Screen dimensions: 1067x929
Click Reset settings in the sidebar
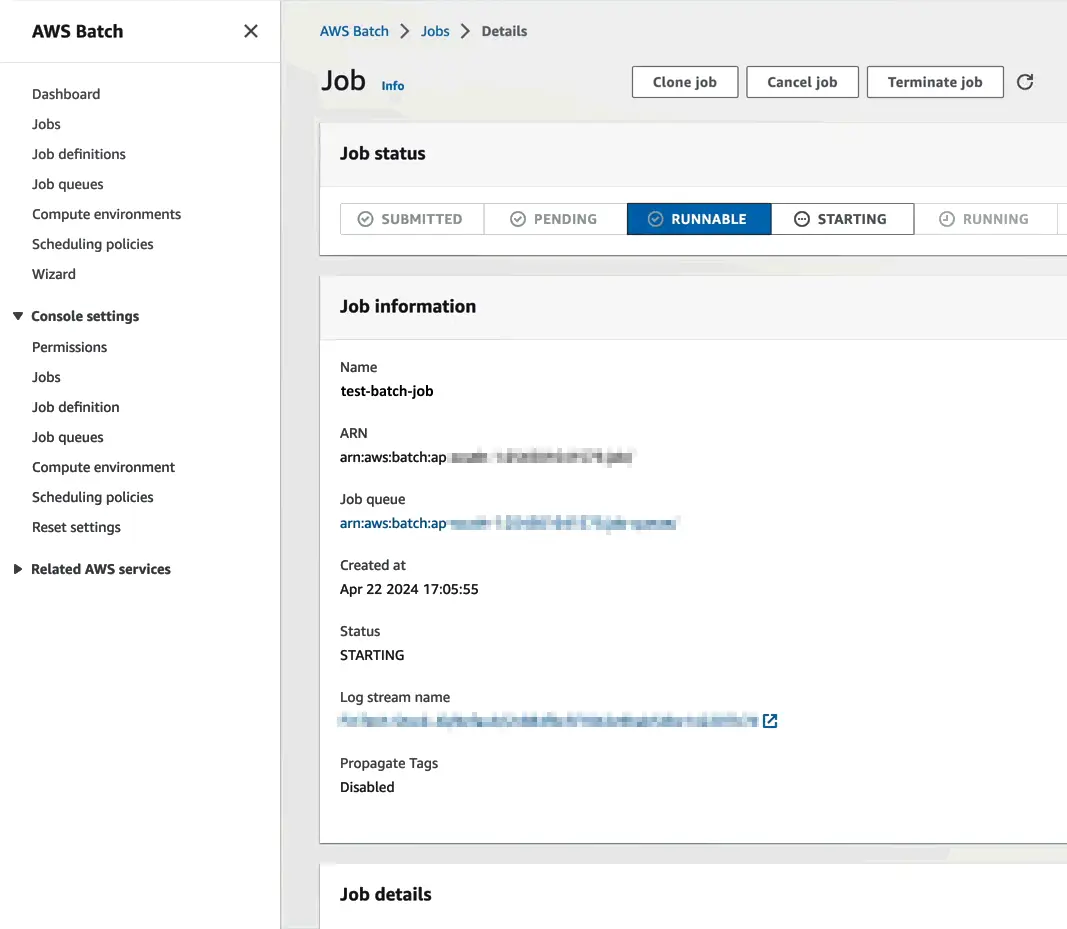[76, 527]
